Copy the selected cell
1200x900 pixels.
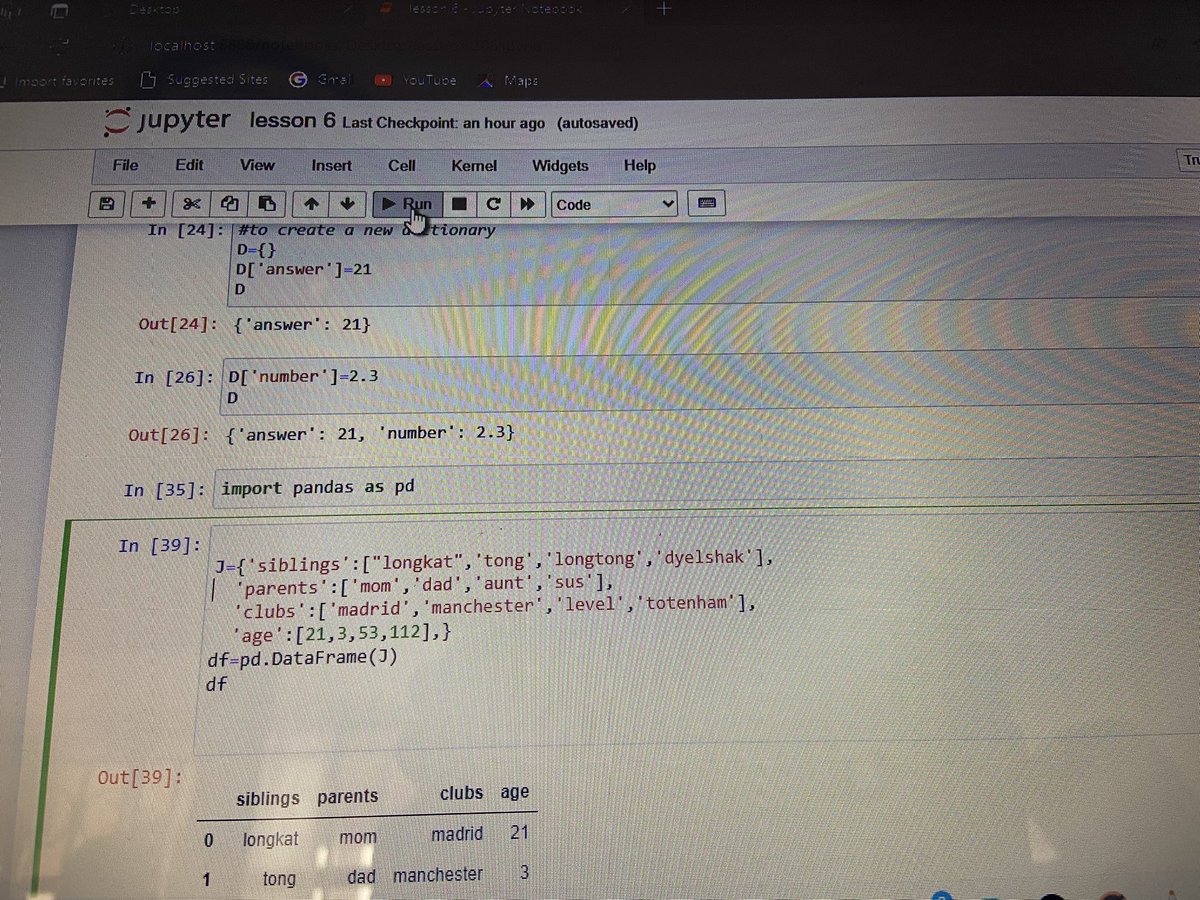pos(229,203)
